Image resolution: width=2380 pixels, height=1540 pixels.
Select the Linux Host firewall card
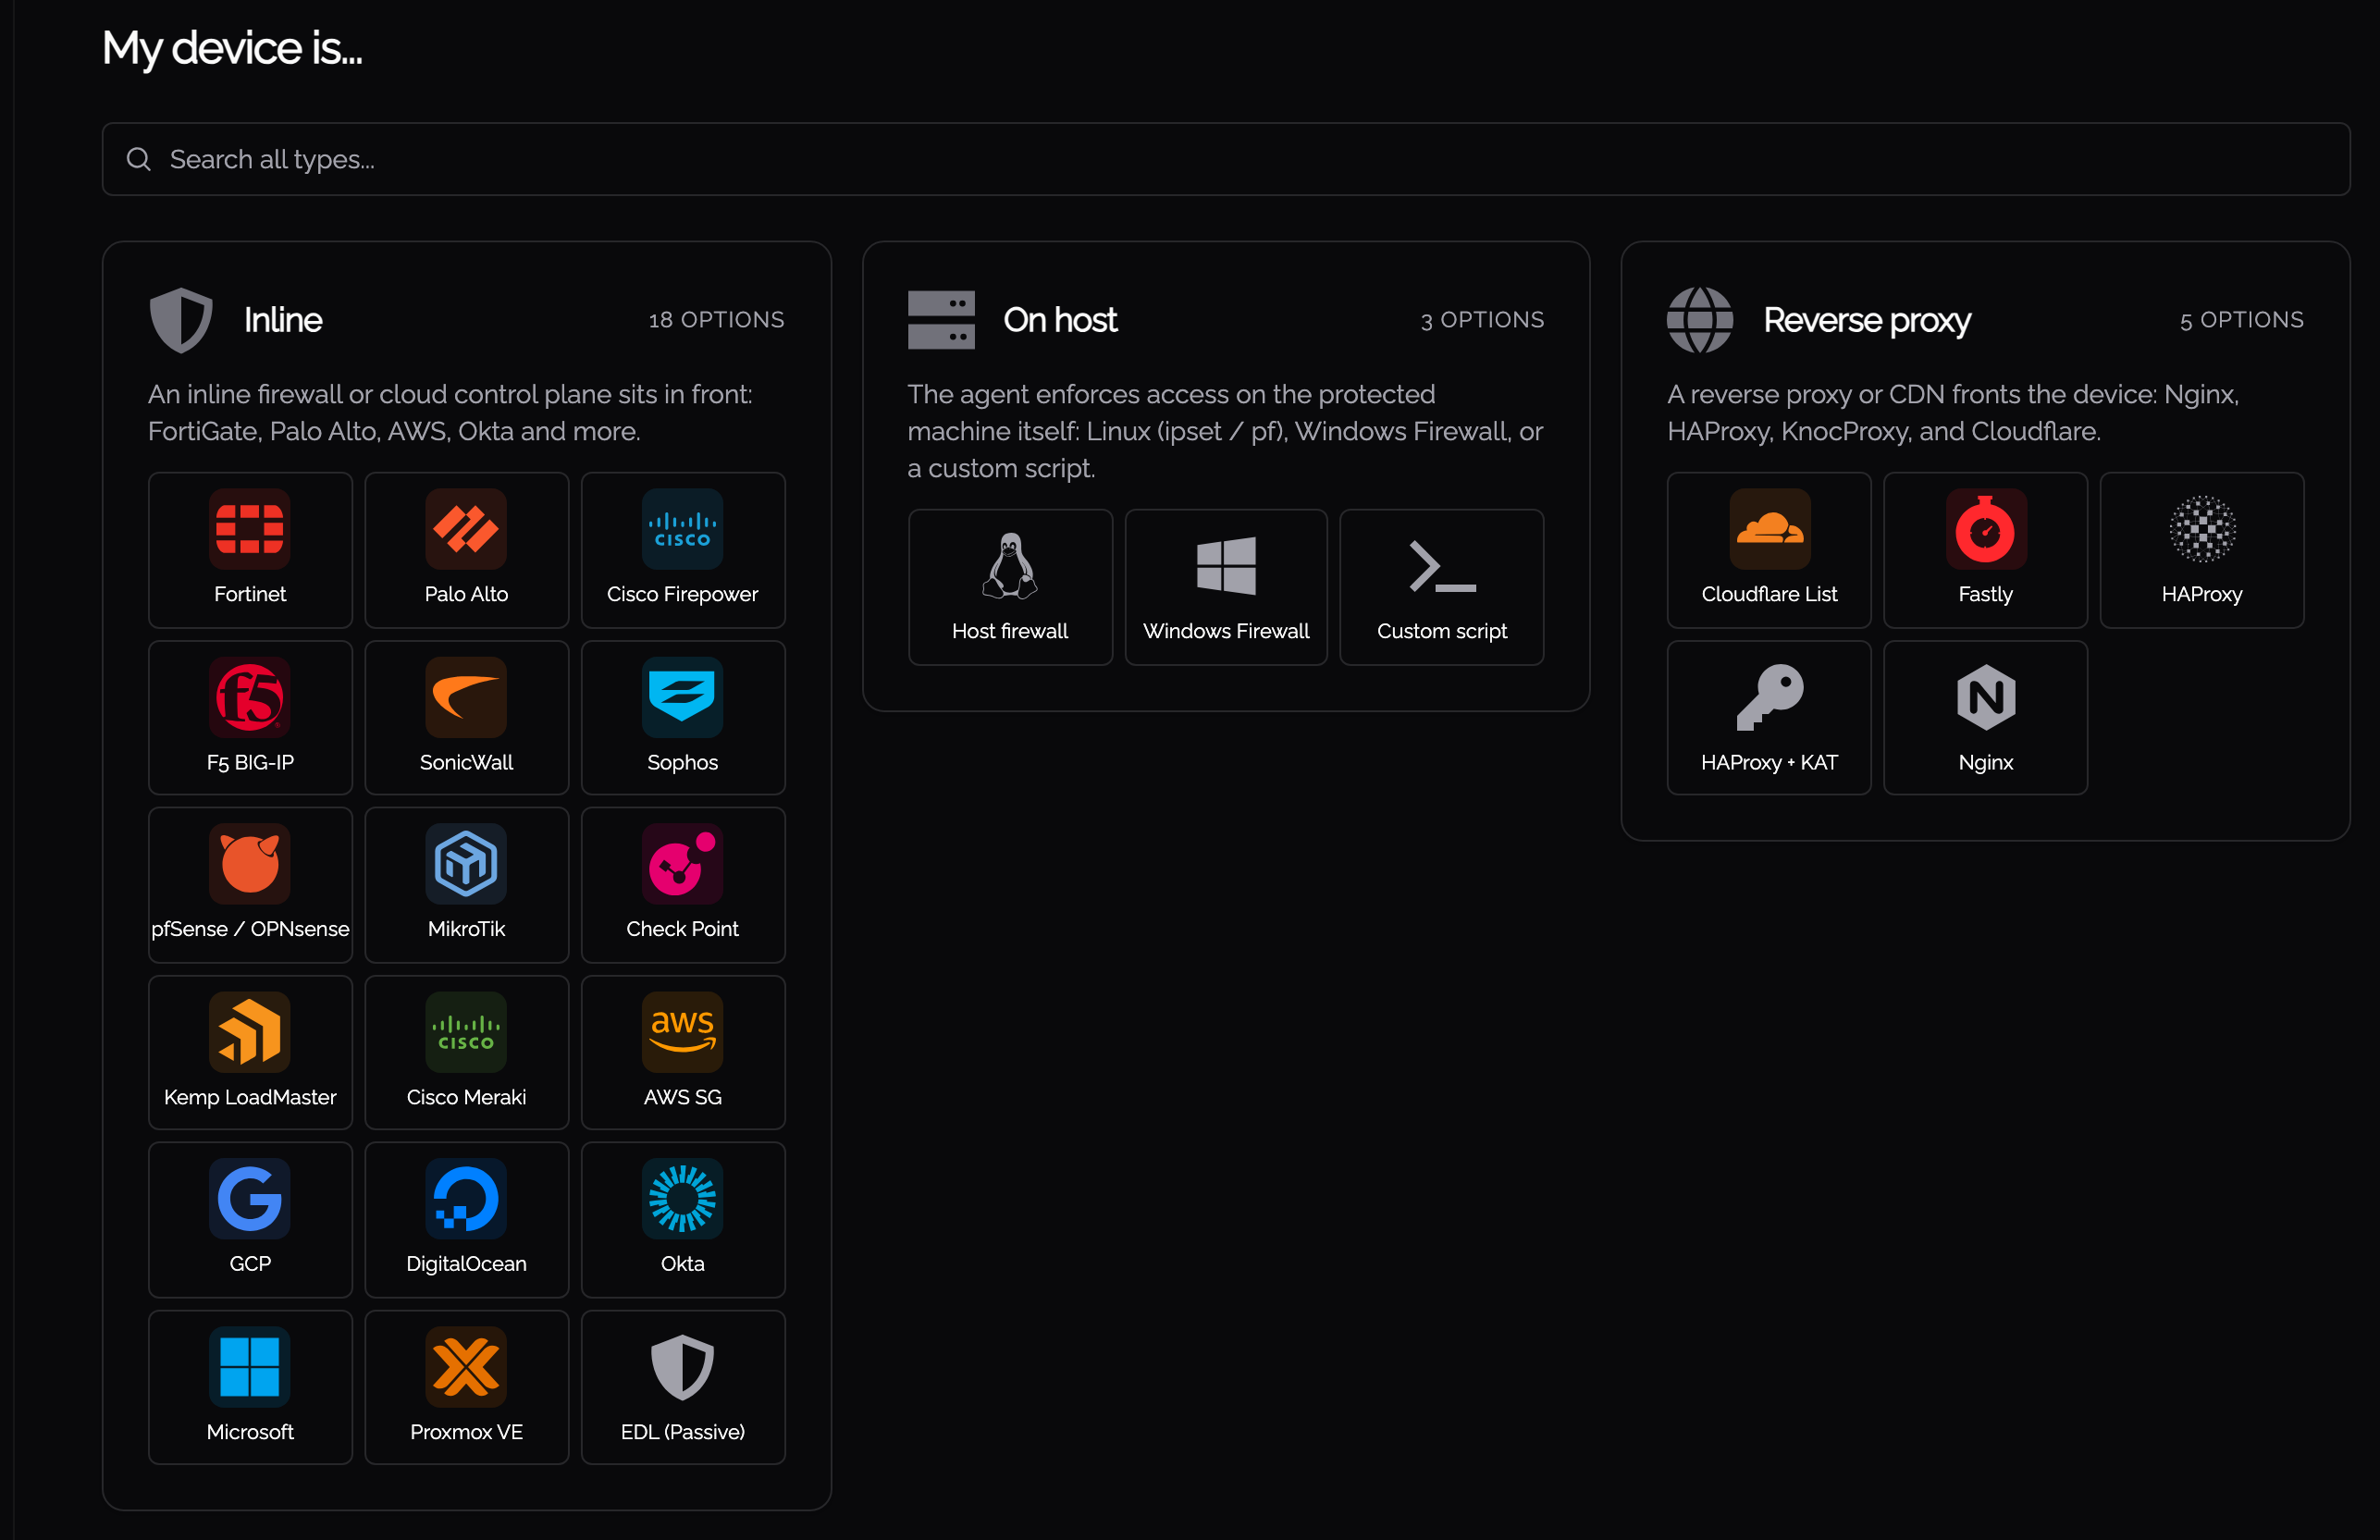point(1010,587)
